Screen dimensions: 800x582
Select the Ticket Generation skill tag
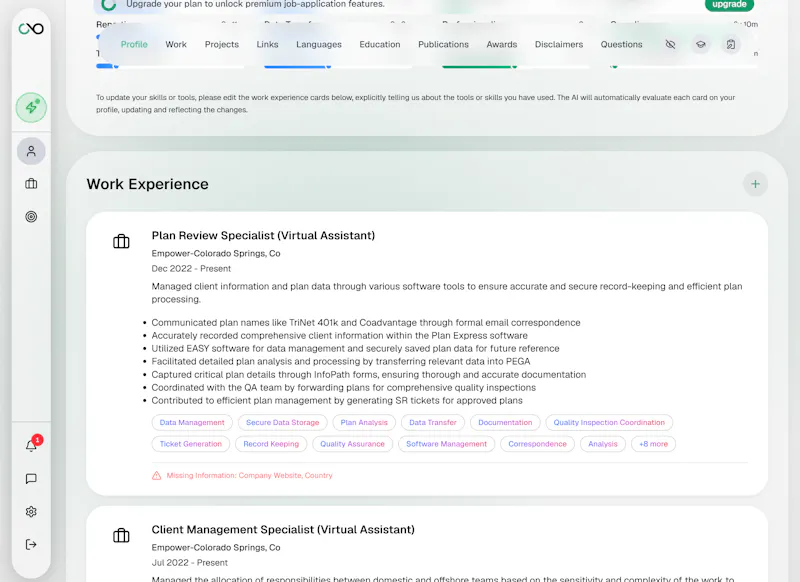click(x=191, y=444)
